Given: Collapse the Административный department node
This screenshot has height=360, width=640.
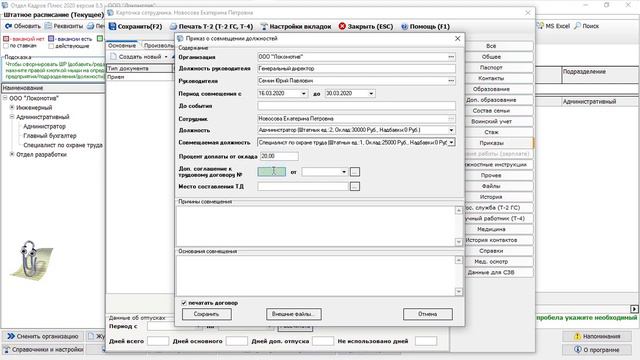Looking at the screenshot, I should click(x=12, y=117).
